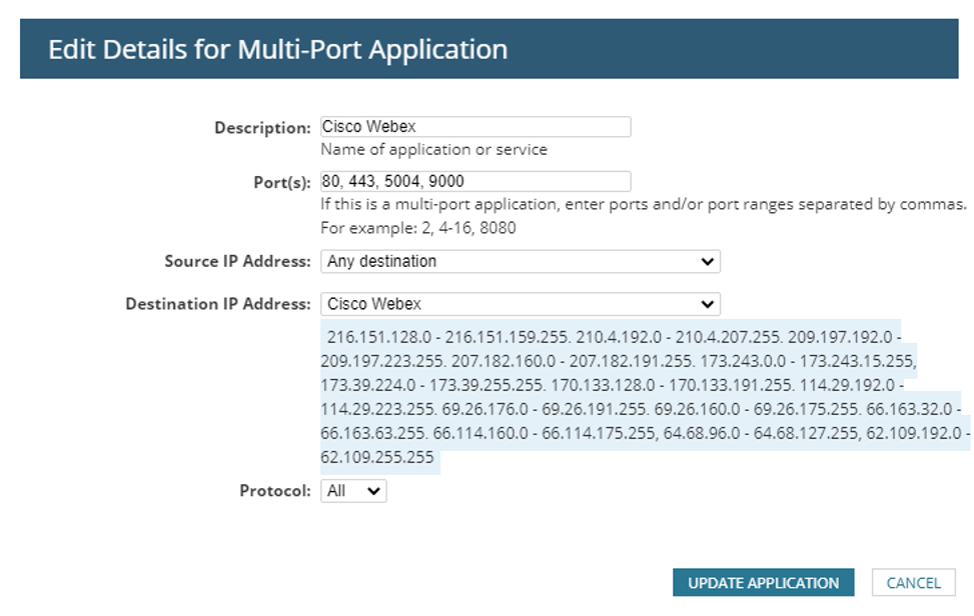Open the Source IP Address dropdown
The width and height of the screenshot is (974, 616).
[x=520, y=261]
